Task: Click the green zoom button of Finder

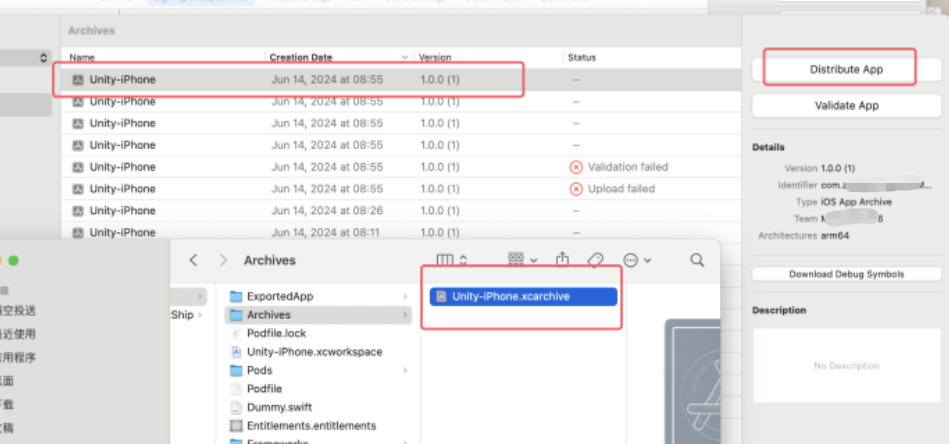Action: point(13,261)
